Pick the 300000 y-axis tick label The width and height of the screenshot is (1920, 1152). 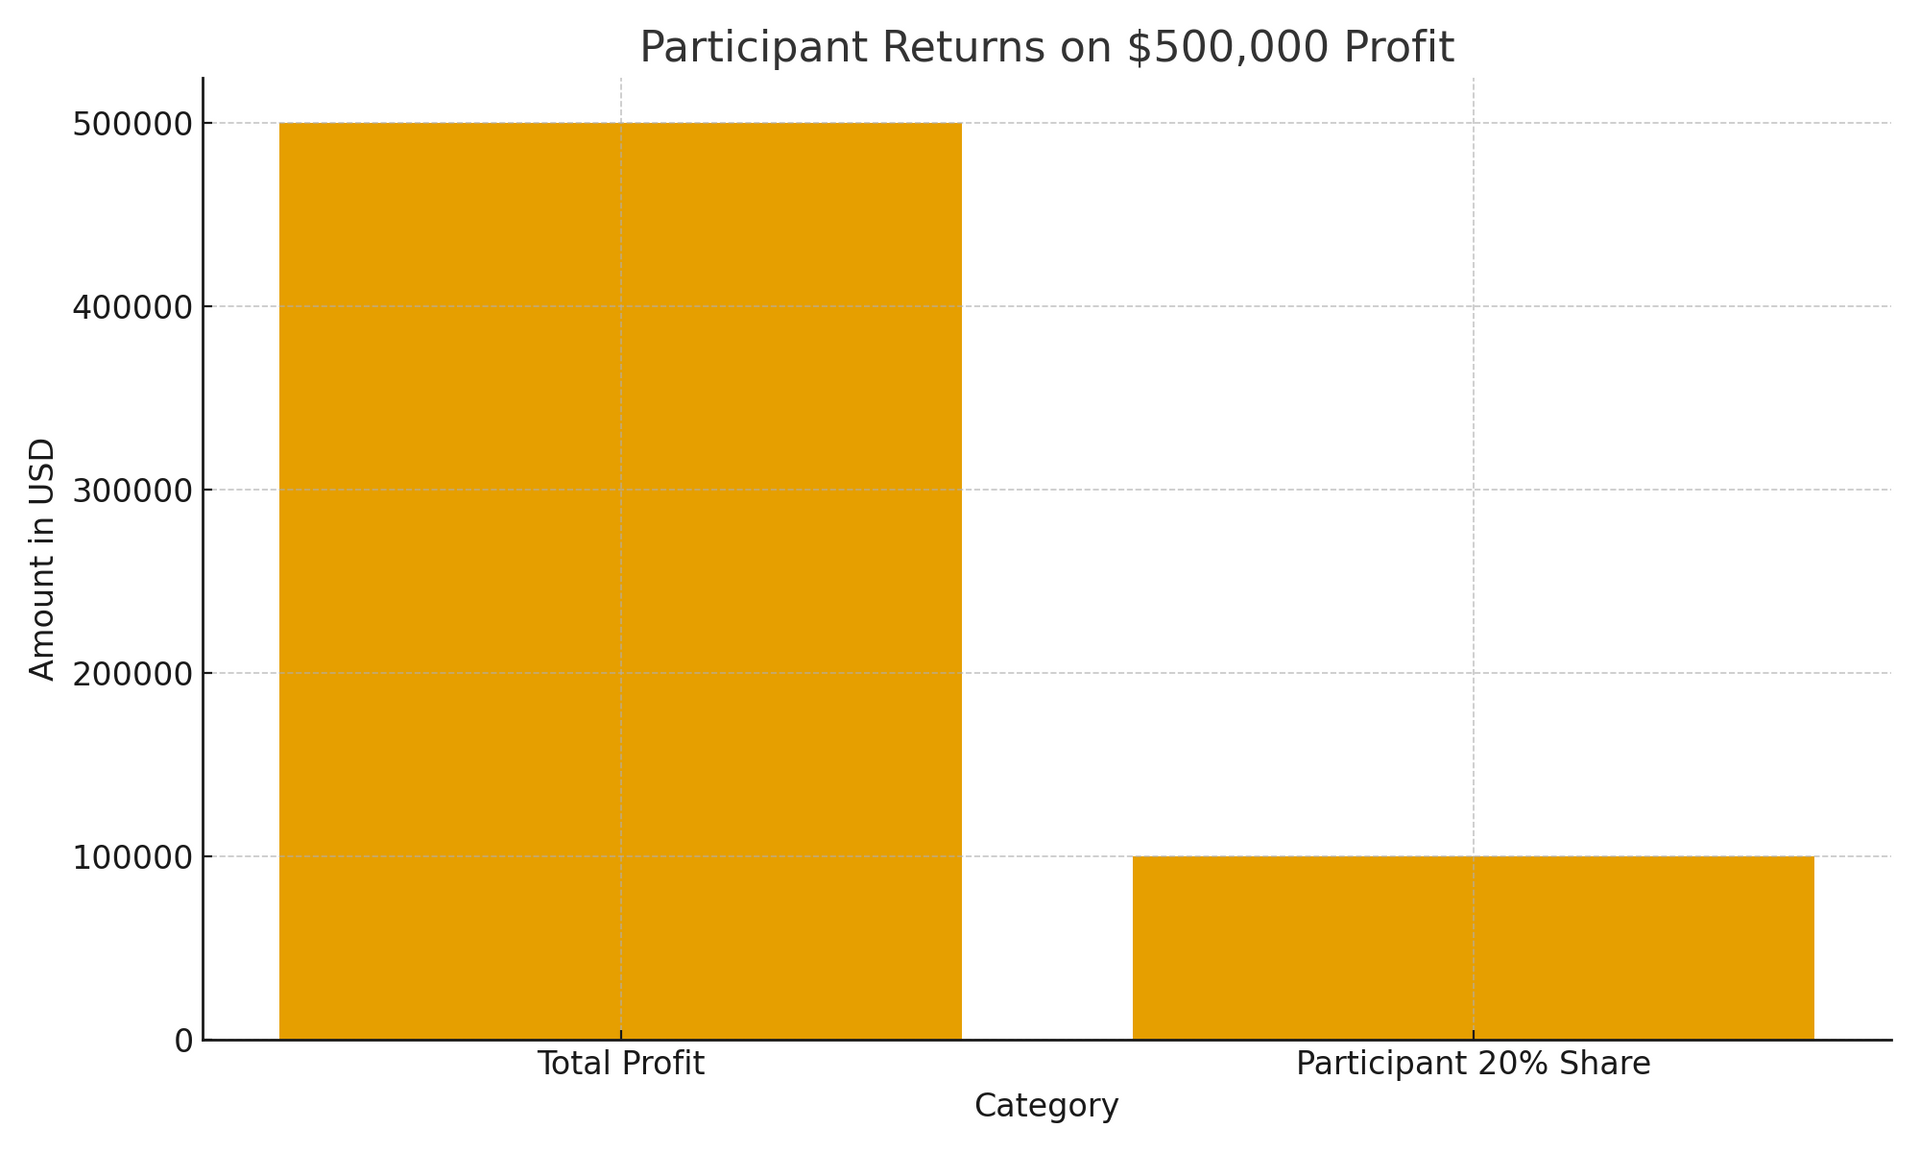pos(132,490)
